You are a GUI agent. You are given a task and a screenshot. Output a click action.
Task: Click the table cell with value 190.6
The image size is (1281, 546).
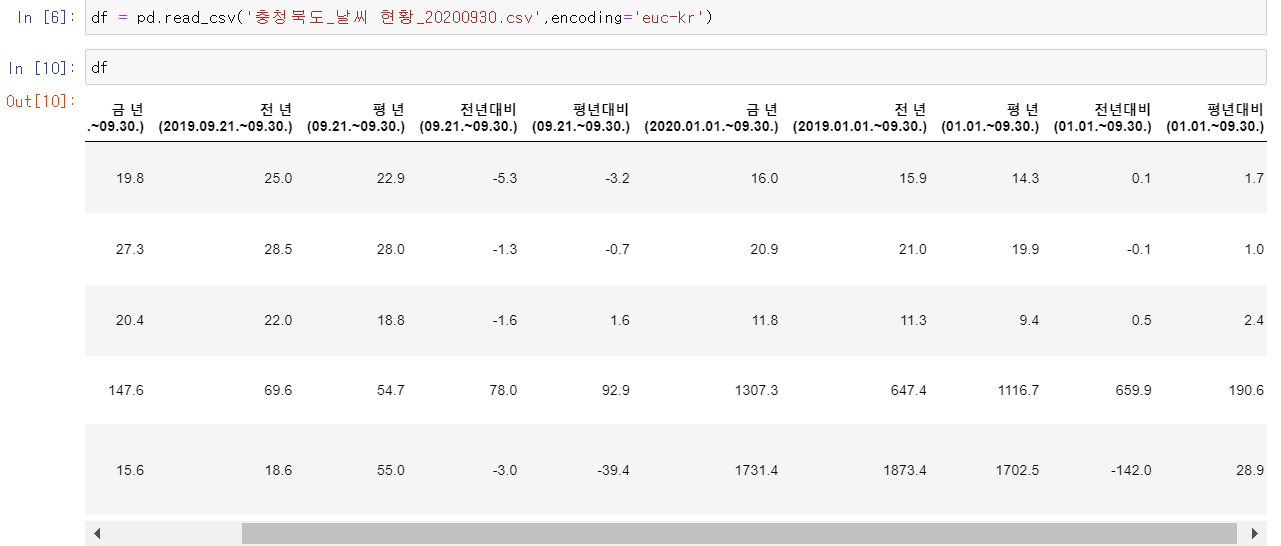(1245, 390)
